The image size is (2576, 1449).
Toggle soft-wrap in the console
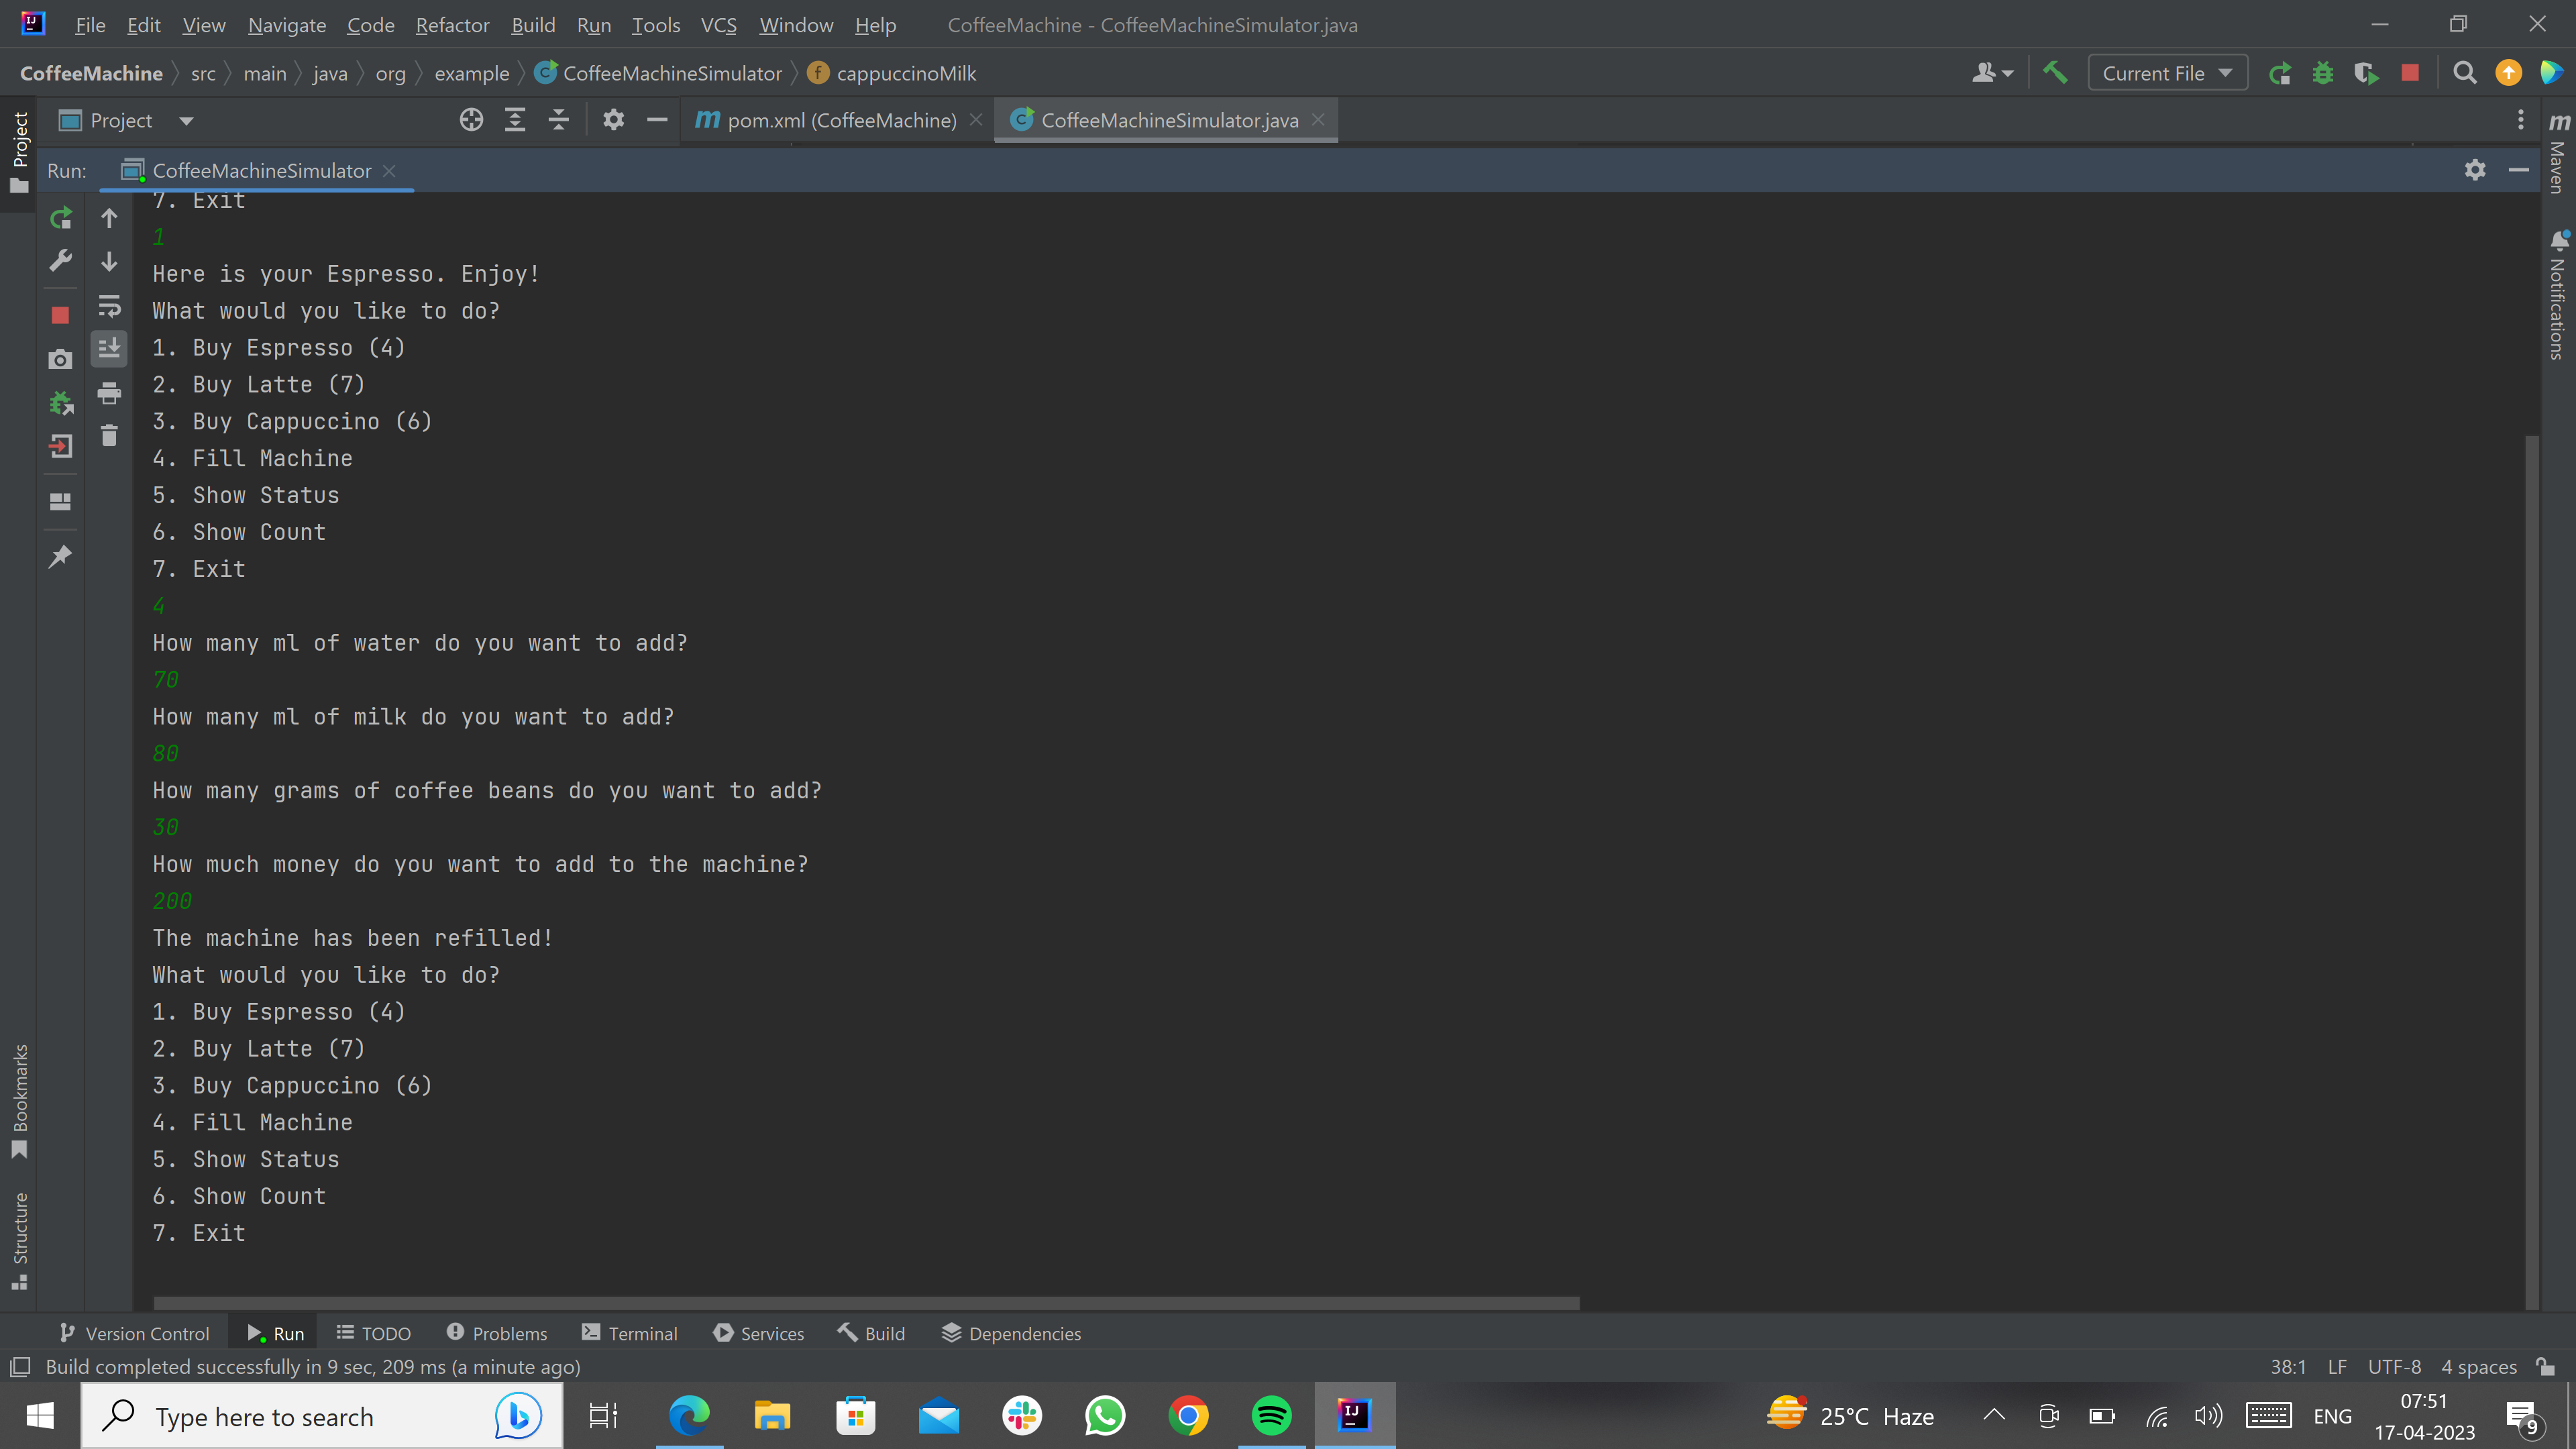click(109, 306)
